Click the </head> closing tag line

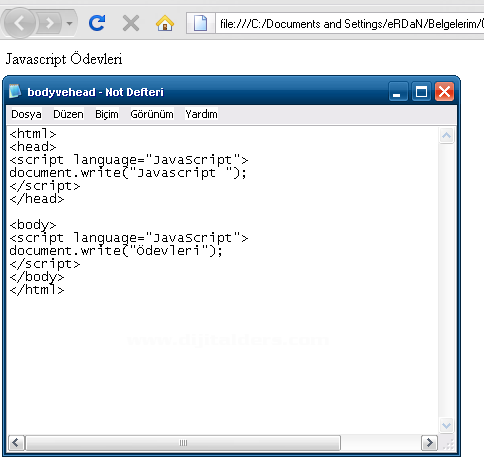point(37,199)
